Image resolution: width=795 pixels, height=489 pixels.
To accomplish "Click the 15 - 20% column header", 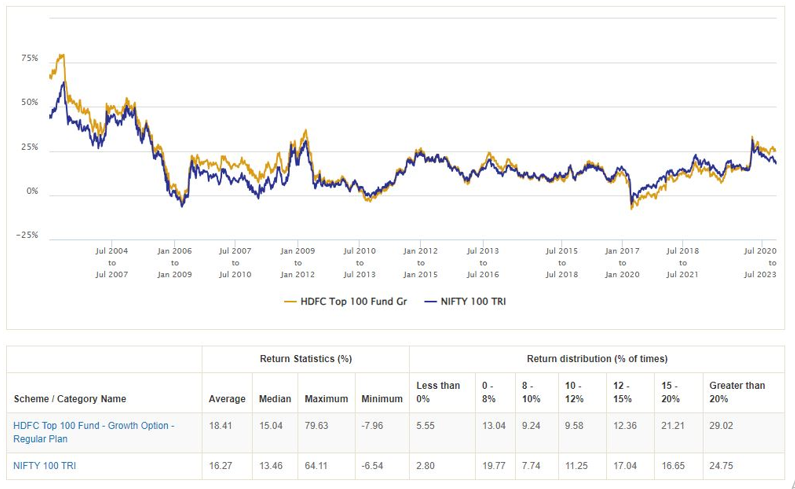I will (670, 392).
